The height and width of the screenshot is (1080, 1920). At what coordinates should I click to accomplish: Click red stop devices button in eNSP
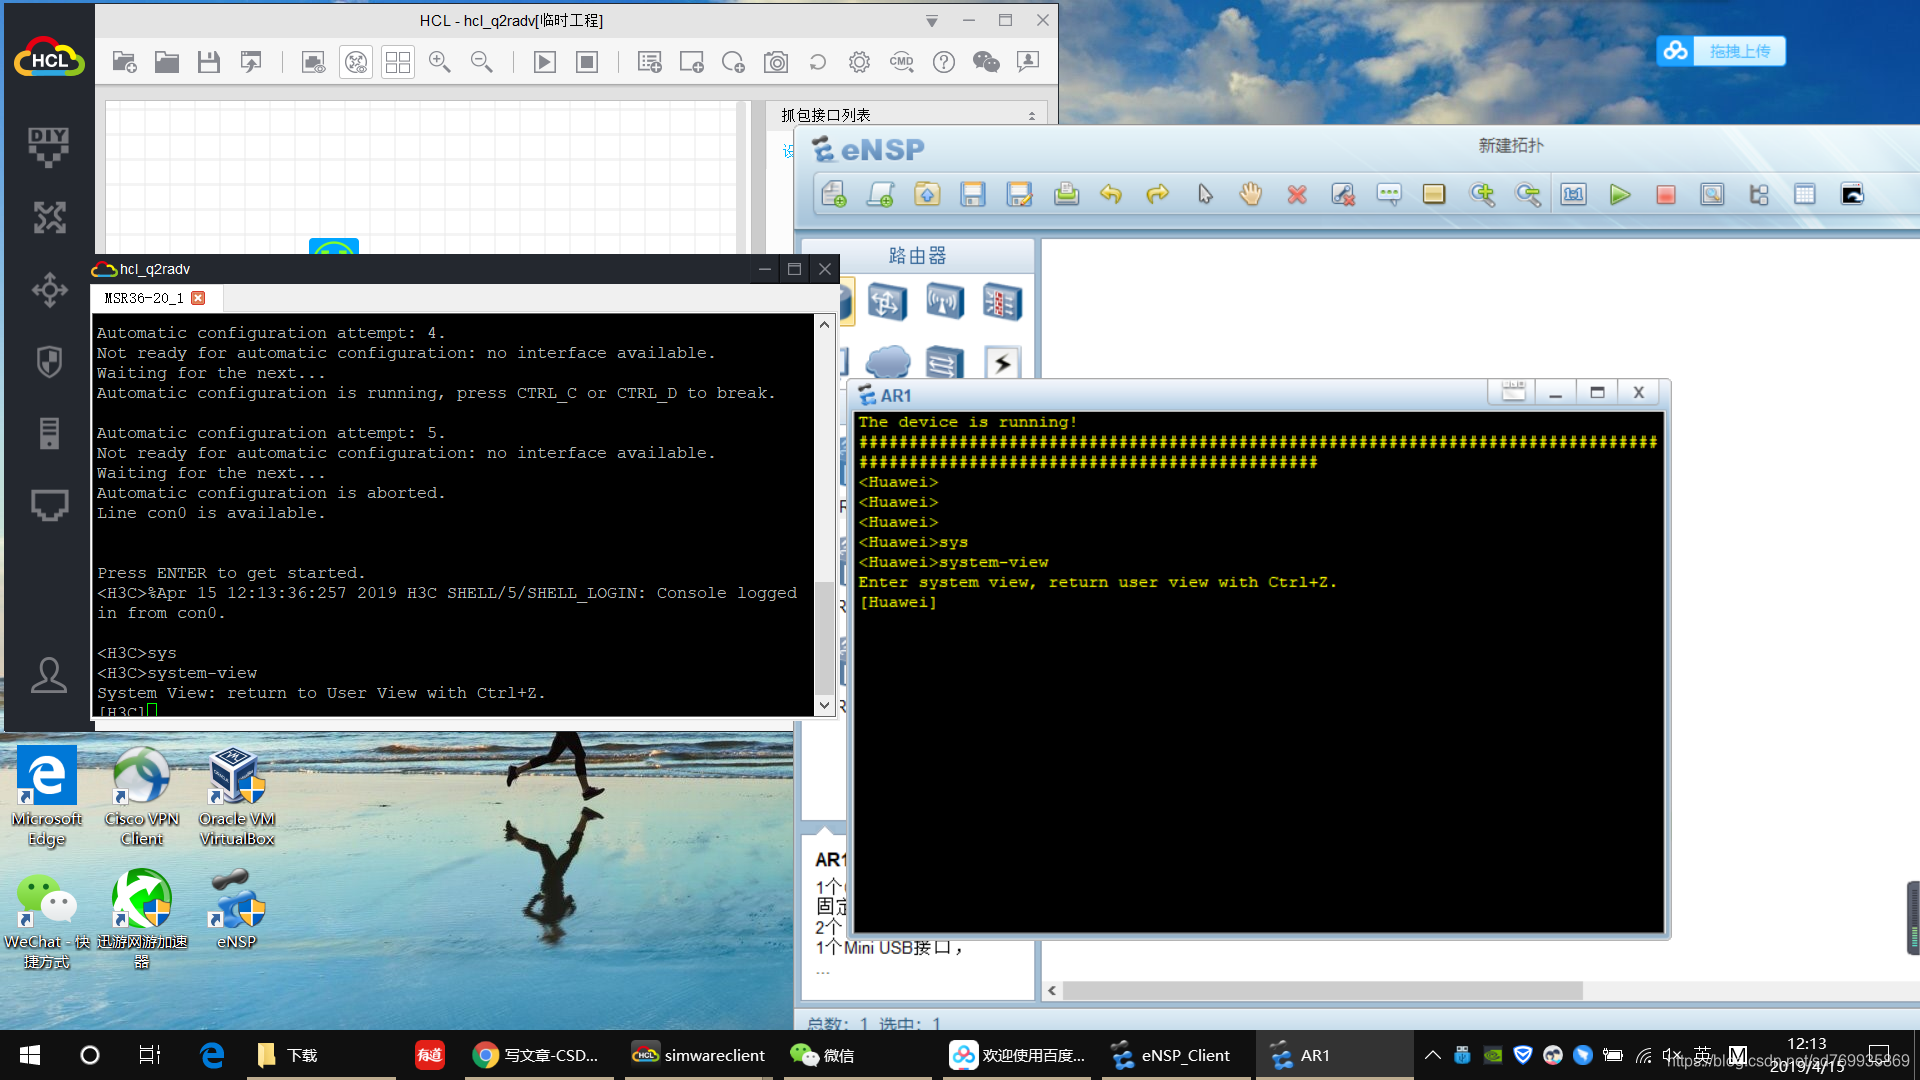(1666, 195)
